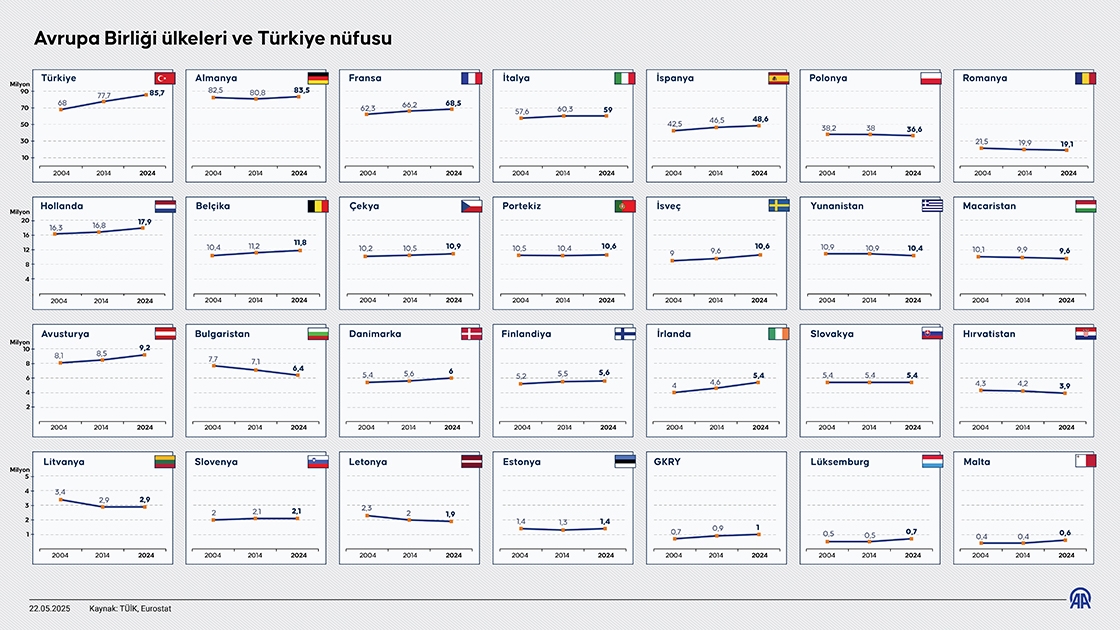The width and height of the screenshot is (1120, 630).
Task: Click the Portekiz flag icon
Action: (625, 206)
